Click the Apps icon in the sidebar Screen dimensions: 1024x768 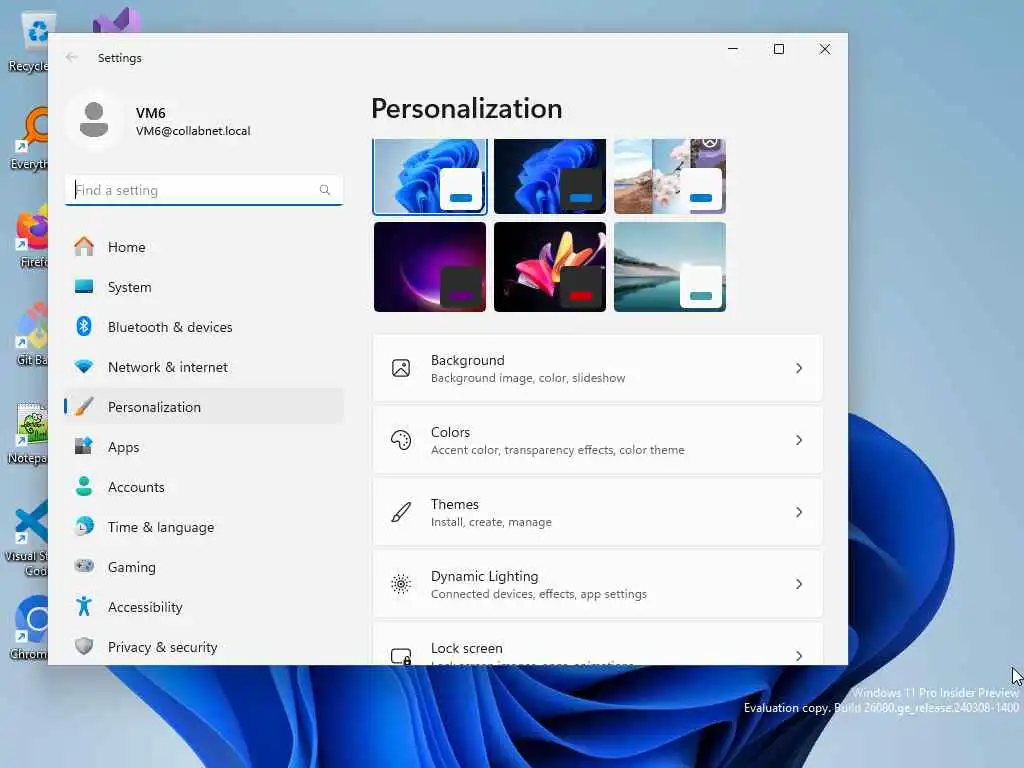click(84, 447)
